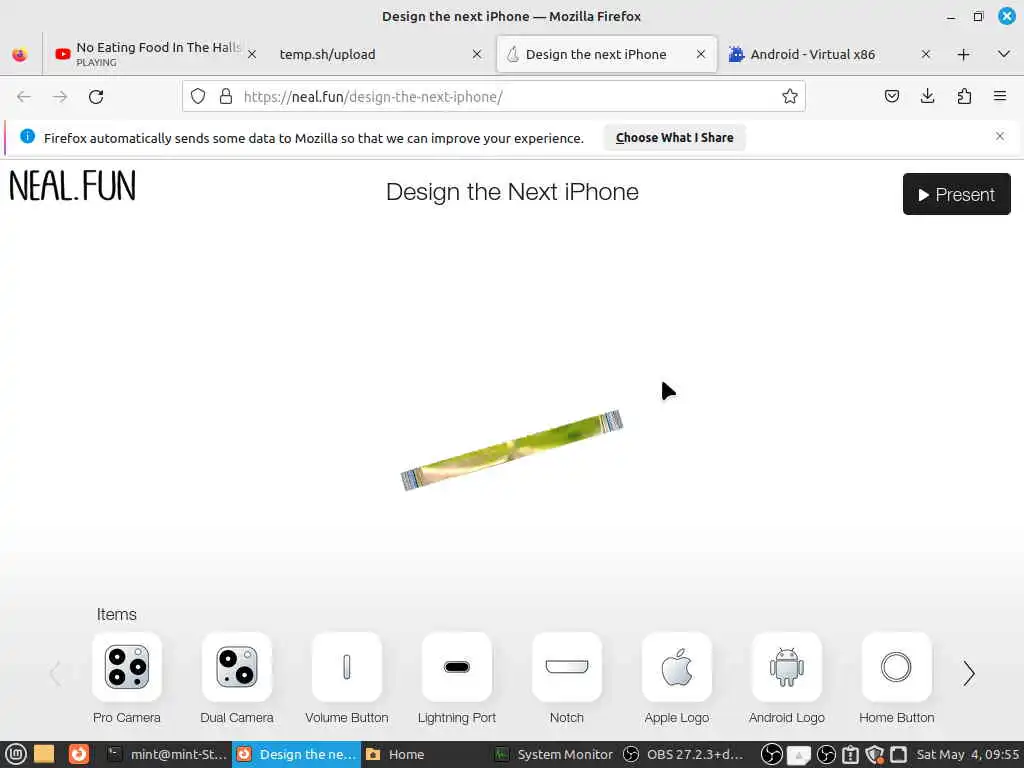Close the Android - Virtual x86 tab
Viewport: 1024px width, 768px height.
[926, 54]
